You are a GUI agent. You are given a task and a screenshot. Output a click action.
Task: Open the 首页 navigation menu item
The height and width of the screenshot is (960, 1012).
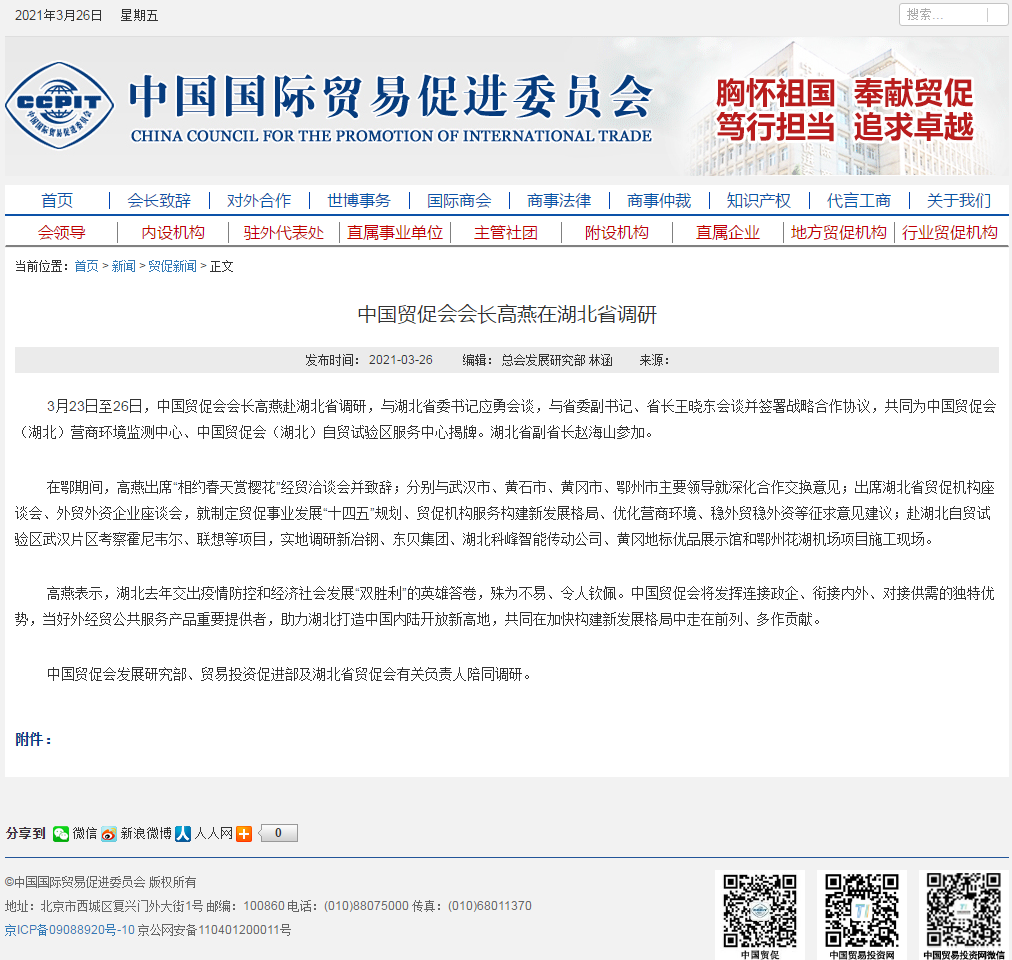pyautogui.click(x=57, y=201)
